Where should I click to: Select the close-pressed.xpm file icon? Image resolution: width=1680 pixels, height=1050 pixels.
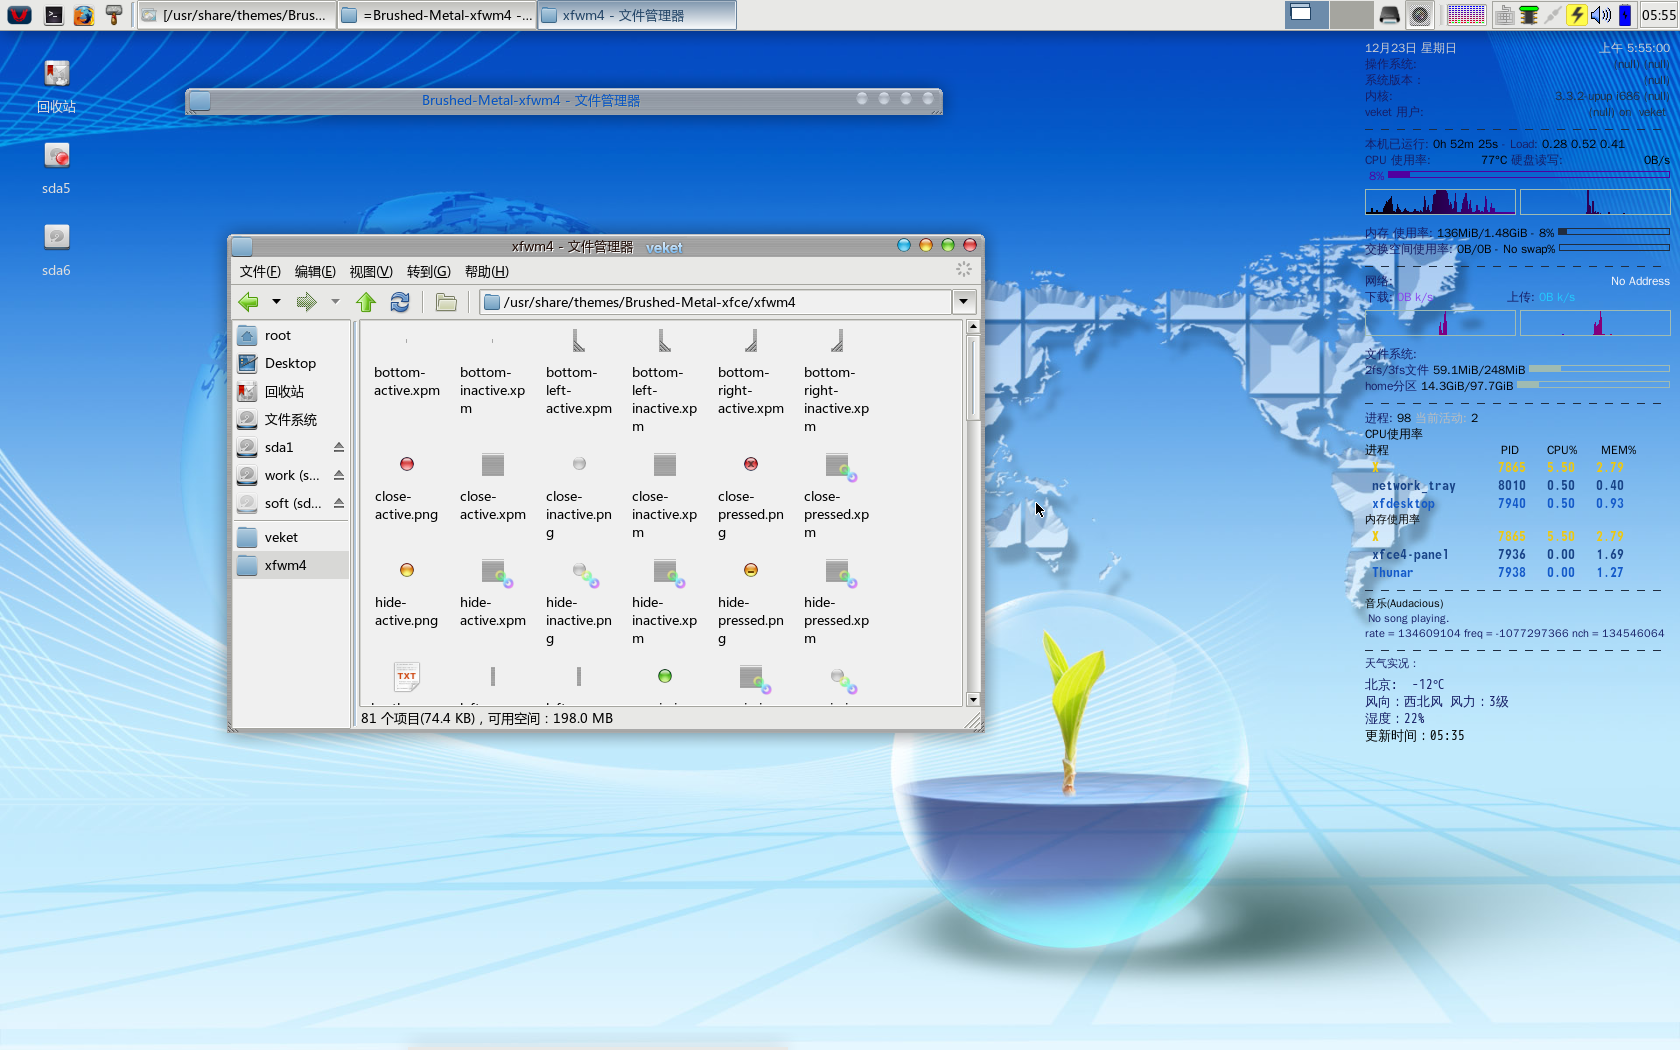click(x=839, y=466)
